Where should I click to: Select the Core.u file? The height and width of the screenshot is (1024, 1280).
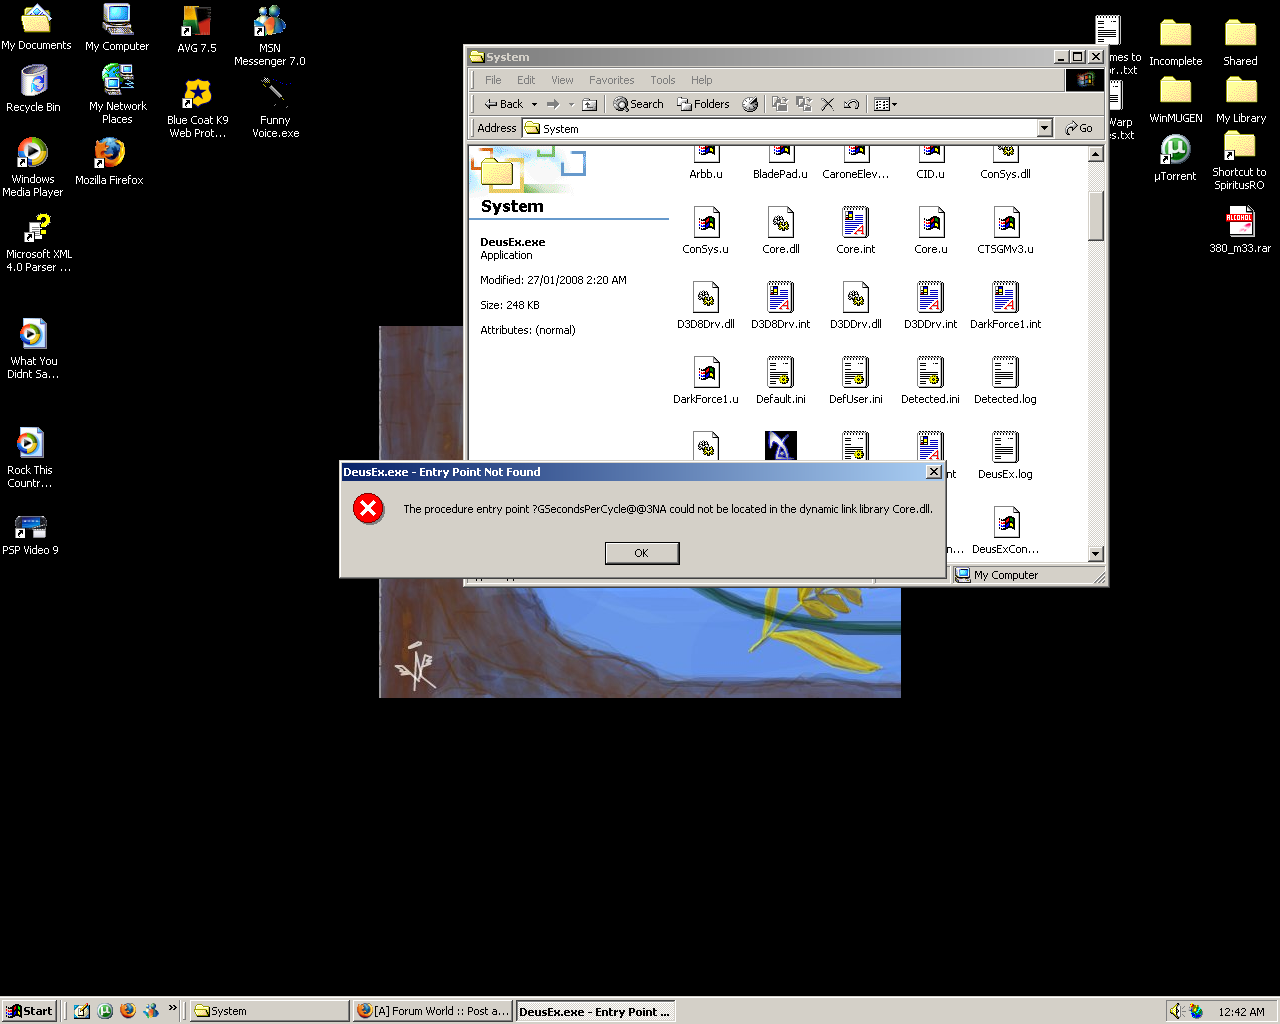(931, 231)
